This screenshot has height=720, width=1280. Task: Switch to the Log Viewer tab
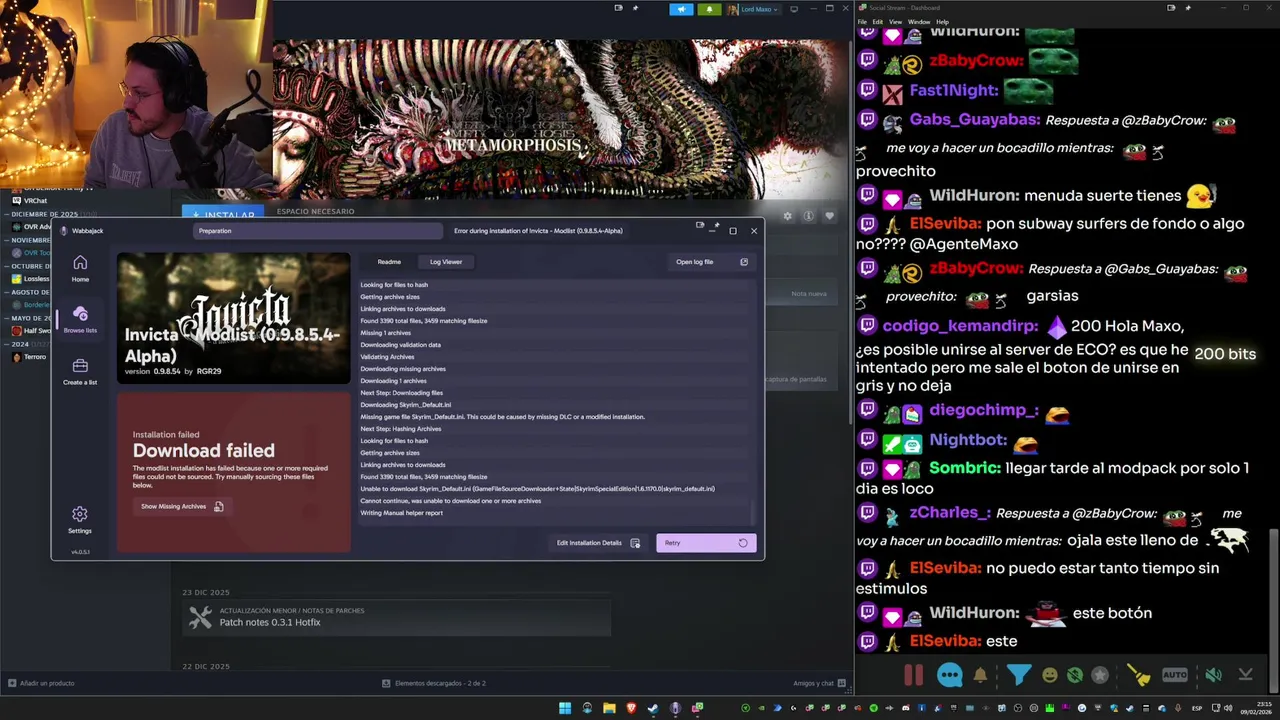[446, 262]
